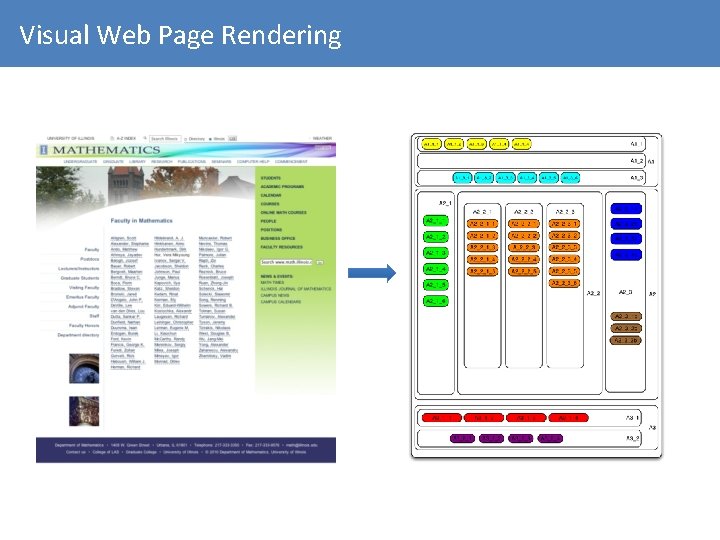Click the green A2_1_6 diagram node
This screenshot has height=540, width=720.
point(435,301)
